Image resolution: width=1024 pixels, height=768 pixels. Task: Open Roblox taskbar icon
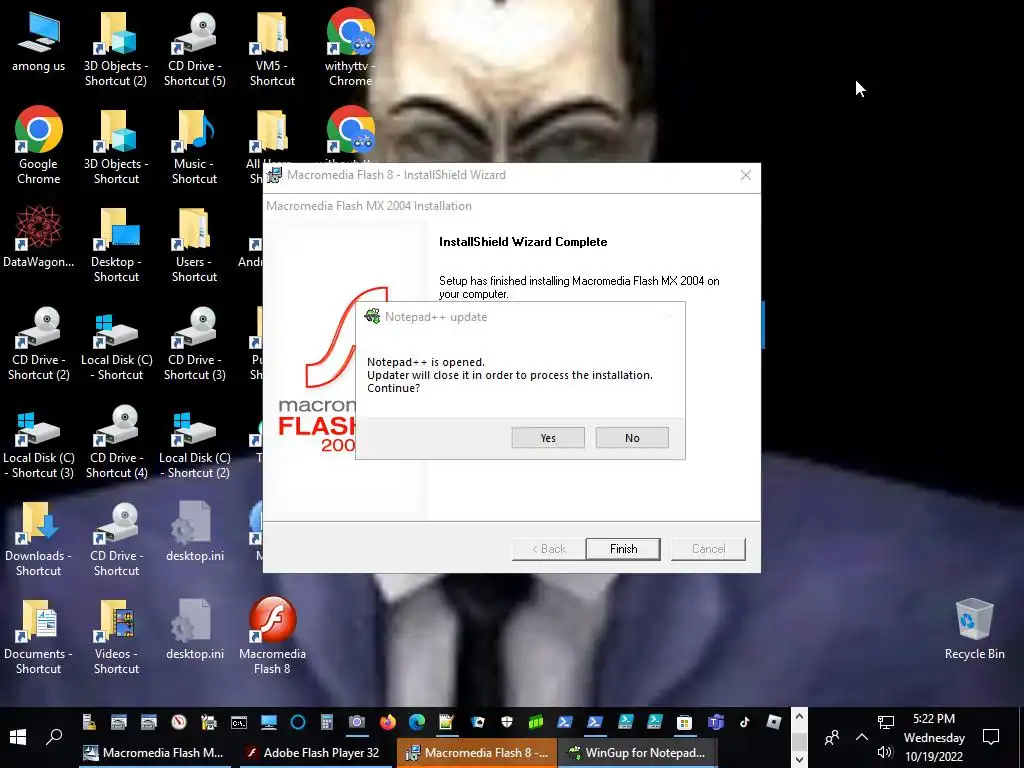pos(774,722)
